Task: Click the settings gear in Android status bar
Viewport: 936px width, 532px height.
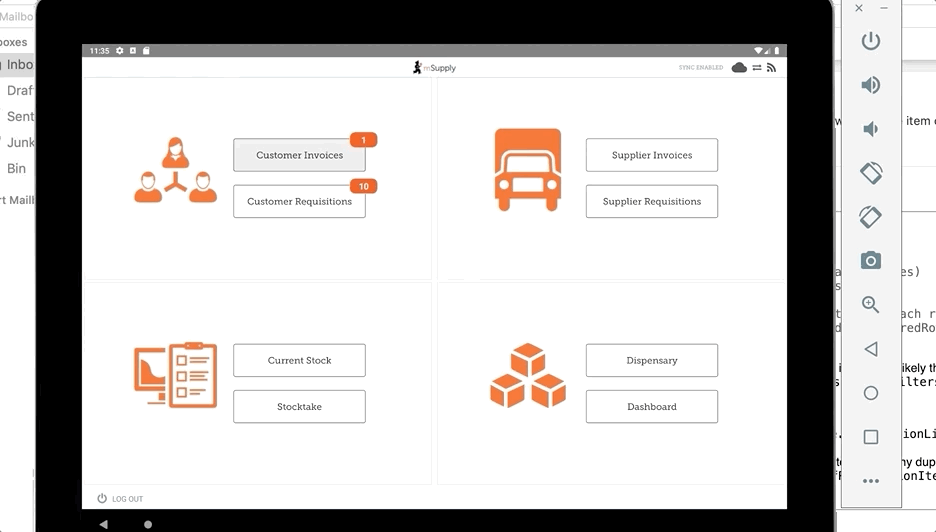Action: click(x=119, y=51)
